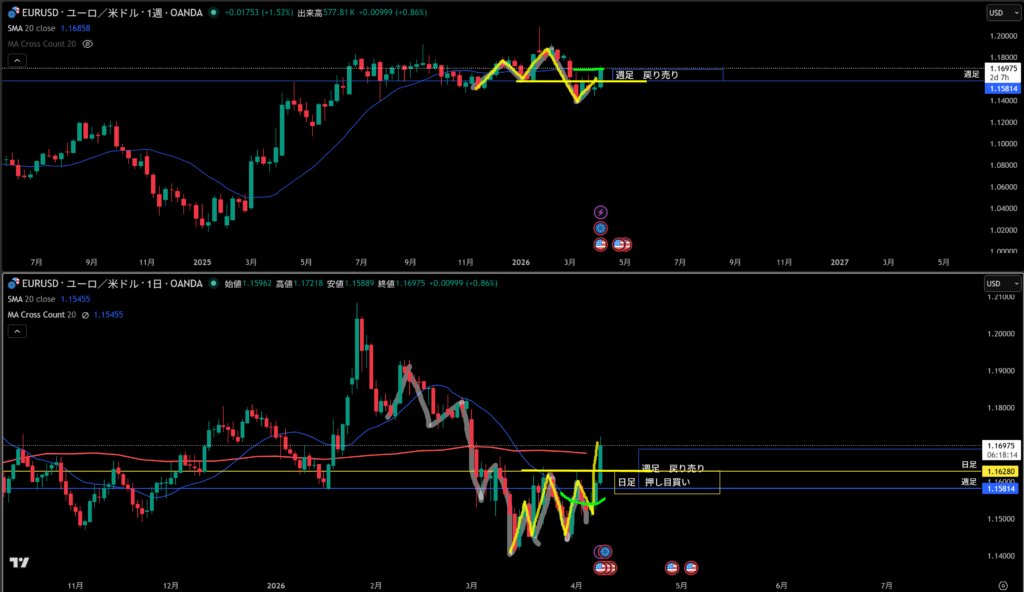Click the May US flag economic event on daily chart
This screenshot has height=592, width=1024.
(690, 568)
